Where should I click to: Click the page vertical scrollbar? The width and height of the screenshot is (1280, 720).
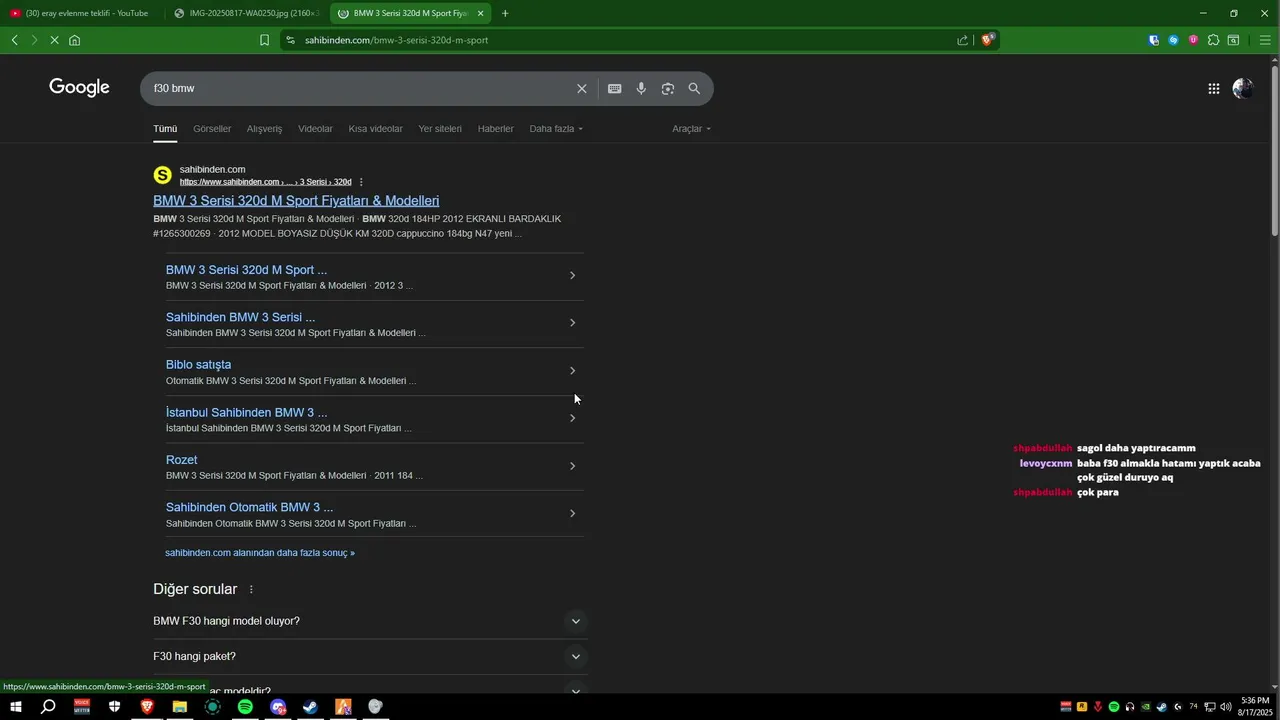point(1274,150)
